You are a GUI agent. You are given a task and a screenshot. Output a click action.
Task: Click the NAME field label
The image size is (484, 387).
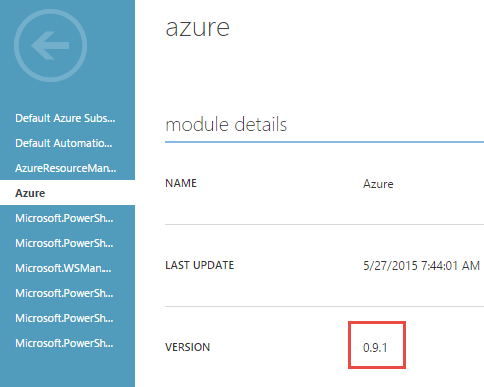point(181,183)
